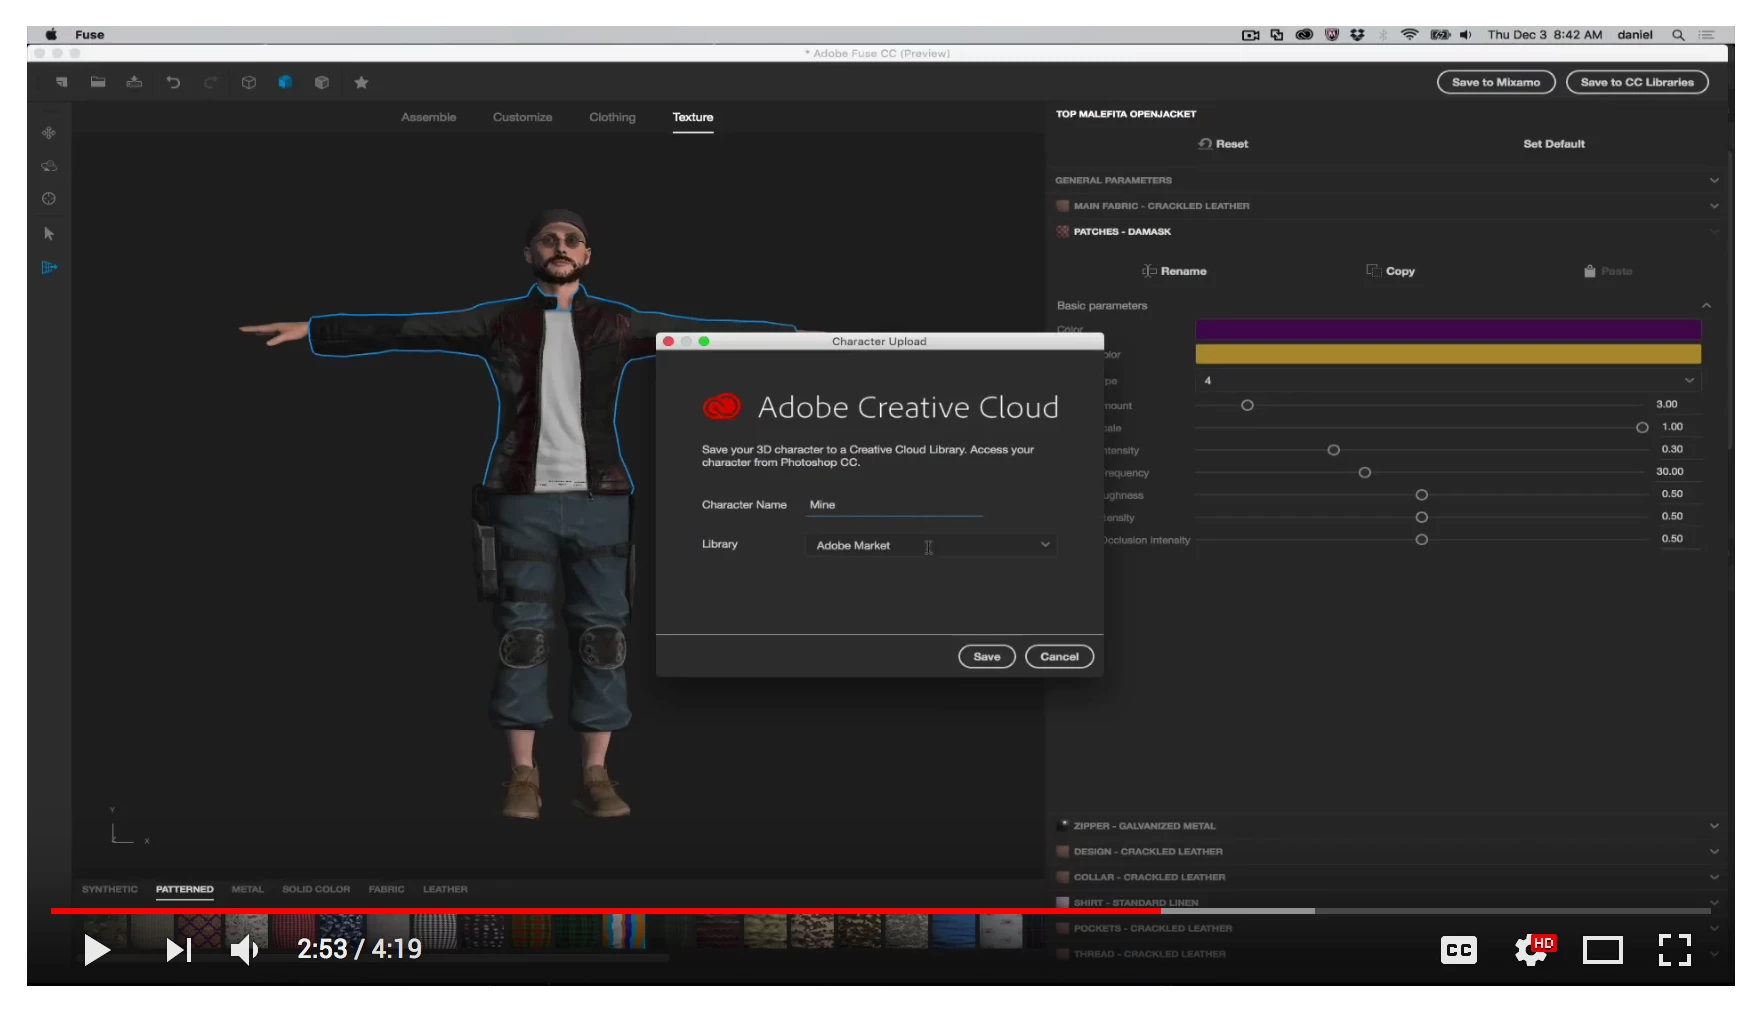Select Patches - Damask substance row
Screen dimensions: 1750x1010
[x=1388, y=232]
